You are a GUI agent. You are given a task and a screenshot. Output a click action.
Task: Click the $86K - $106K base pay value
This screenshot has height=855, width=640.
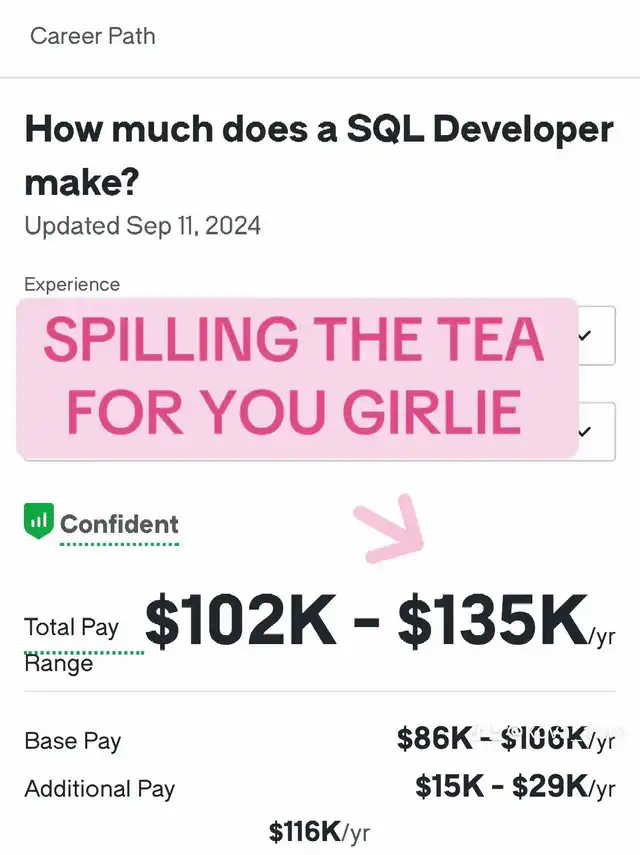492,740
